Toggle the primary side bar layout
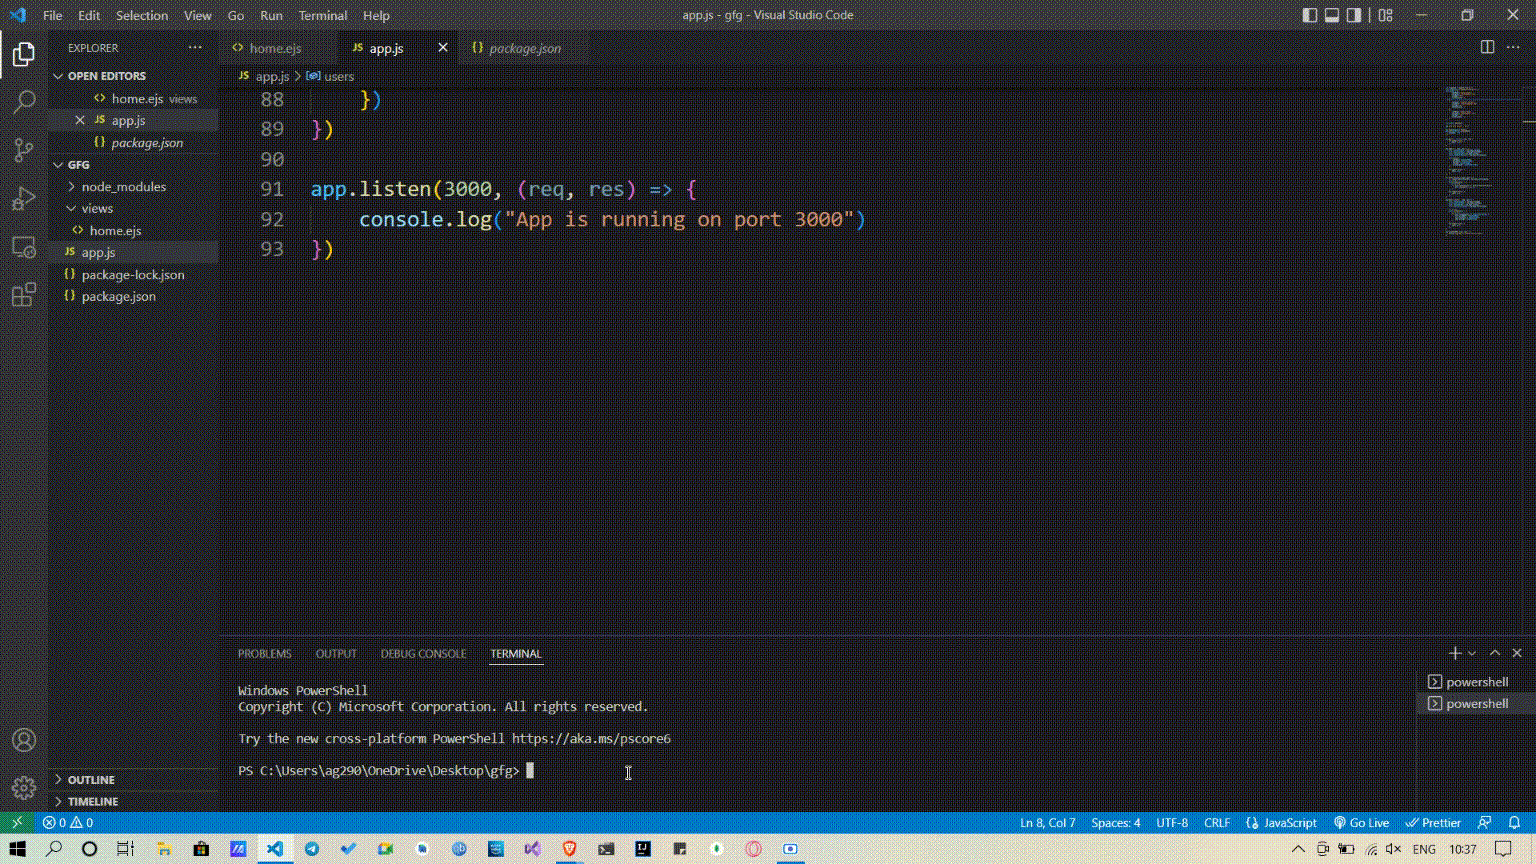The width and height of the screenshot is (1536, 864). (1310, 15)
